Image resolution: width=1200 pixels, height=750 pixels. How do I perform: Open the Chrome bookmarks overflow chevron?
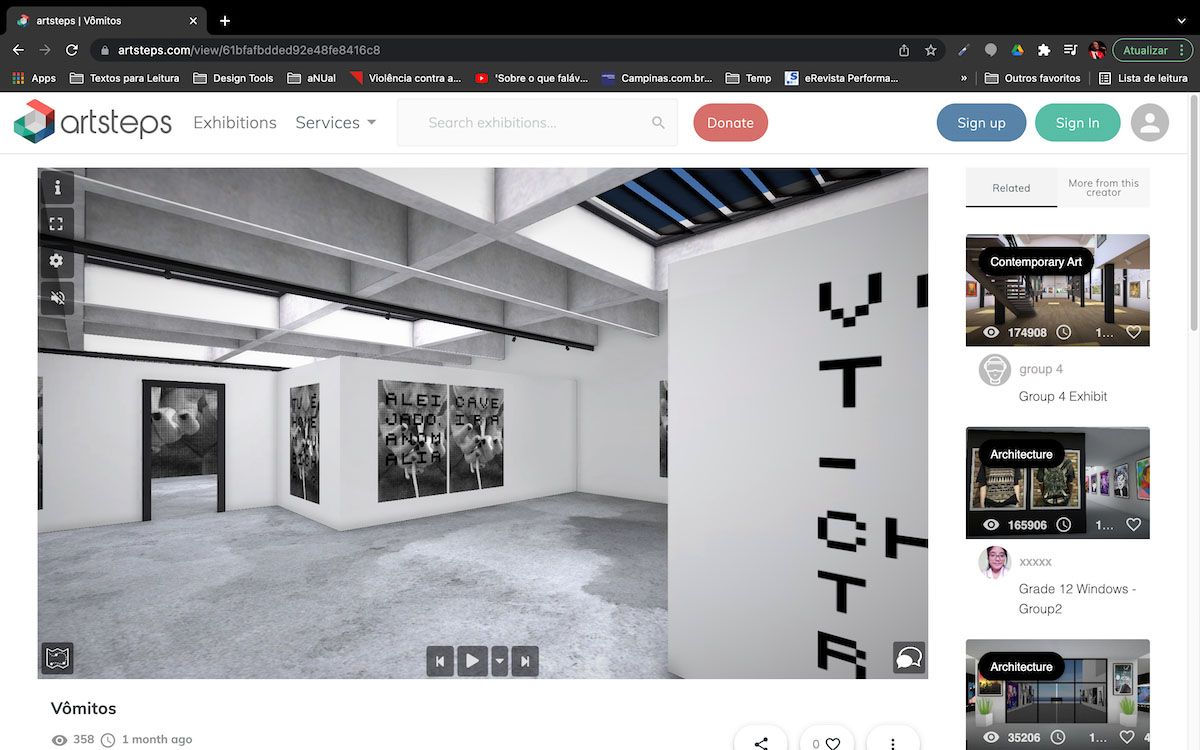[x=964, y=78]
